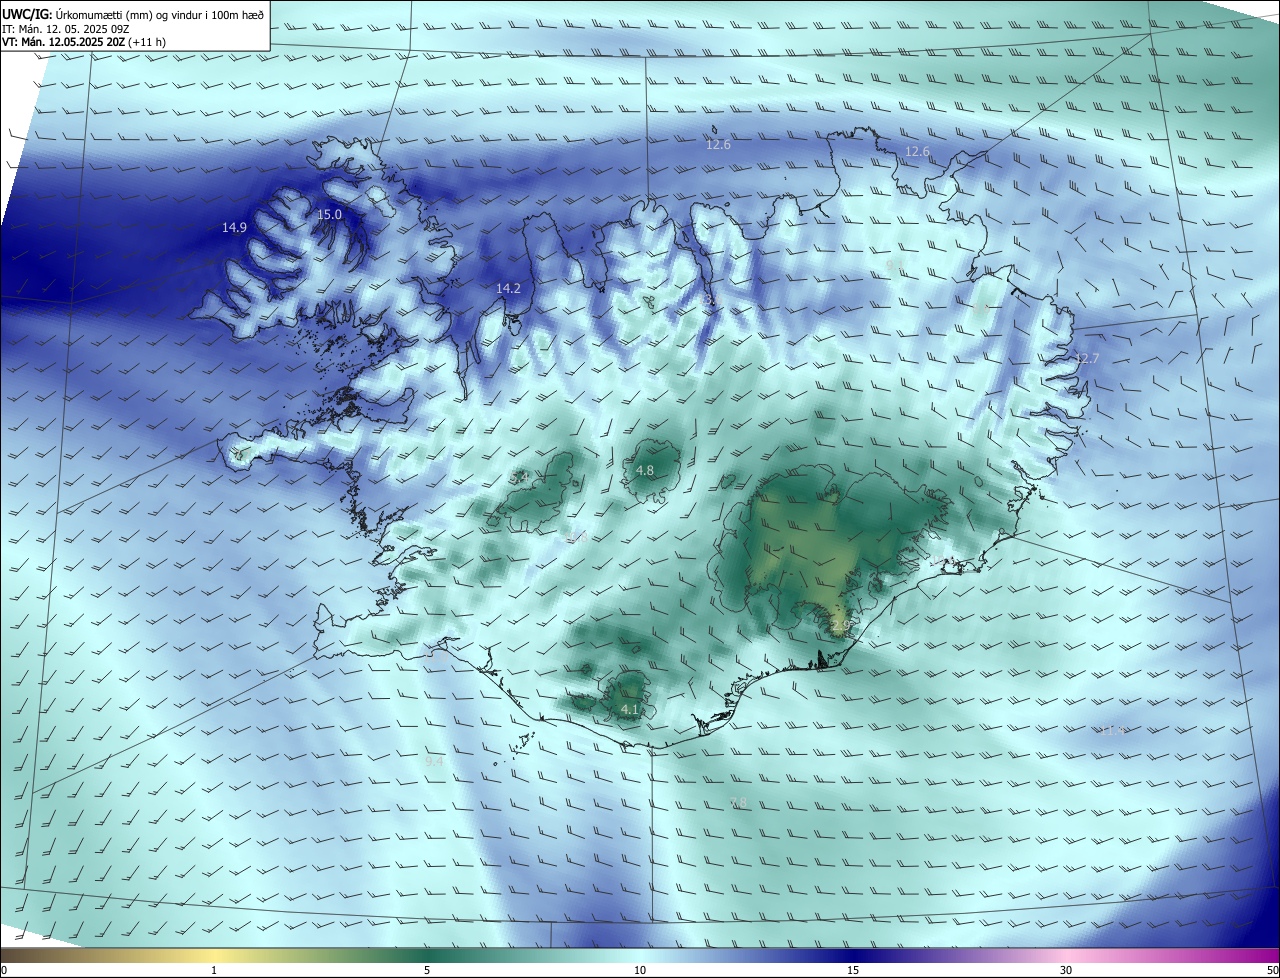
Task: Click the color scale tick labeled 5
Action: (427, 970)
